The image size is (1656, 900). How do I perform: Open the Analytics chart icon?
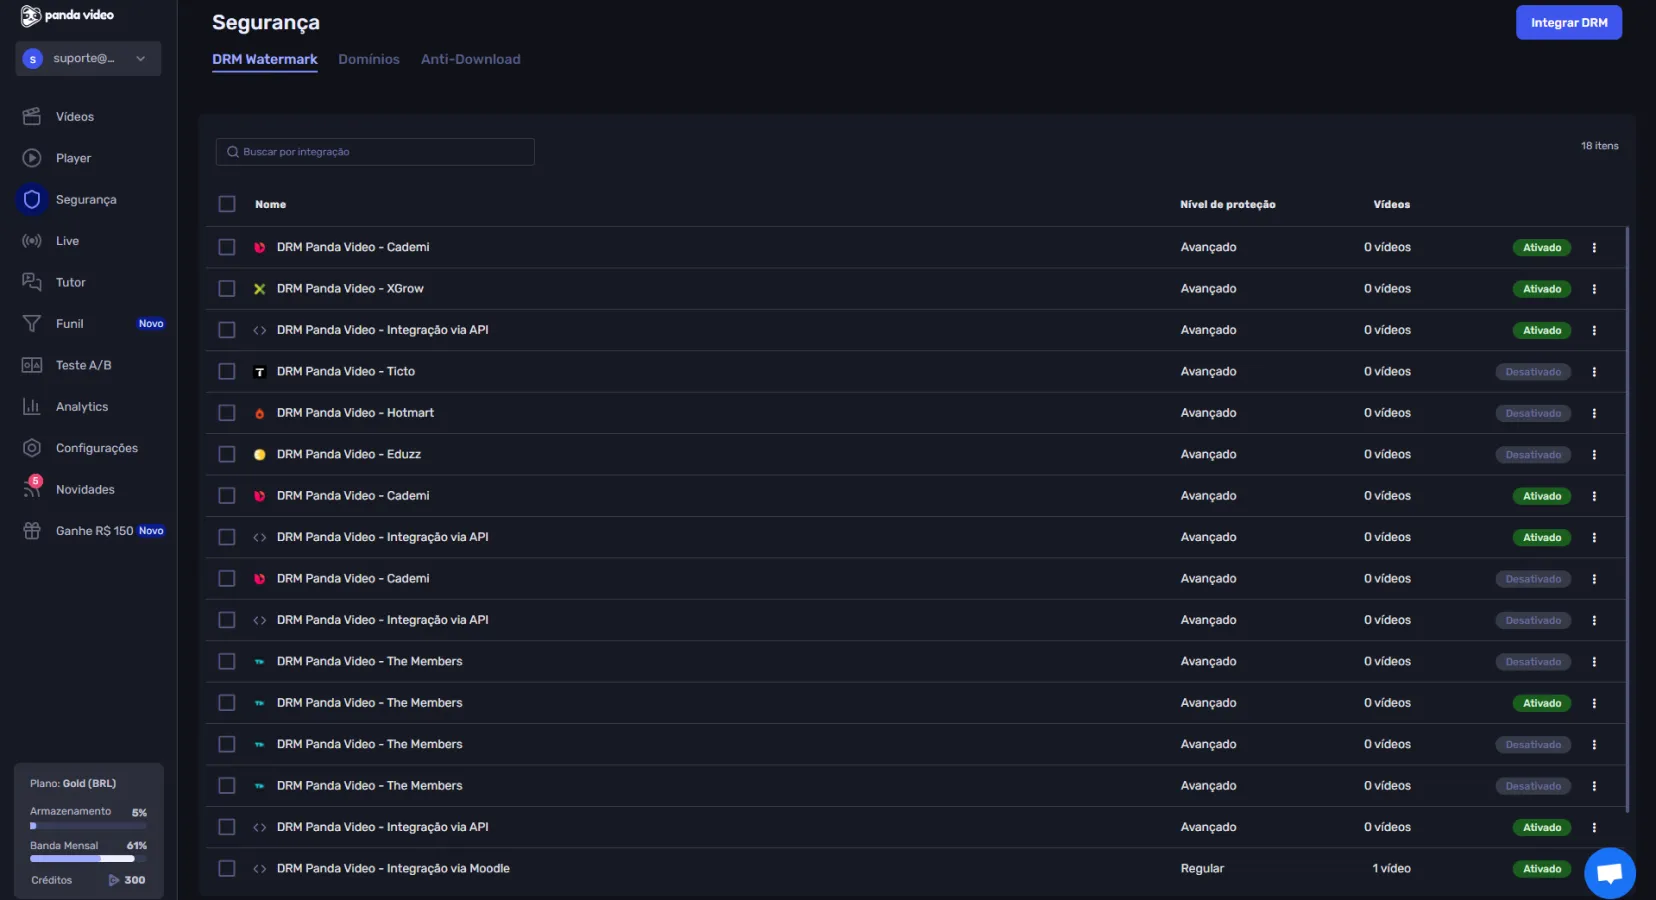click(32, 407)
